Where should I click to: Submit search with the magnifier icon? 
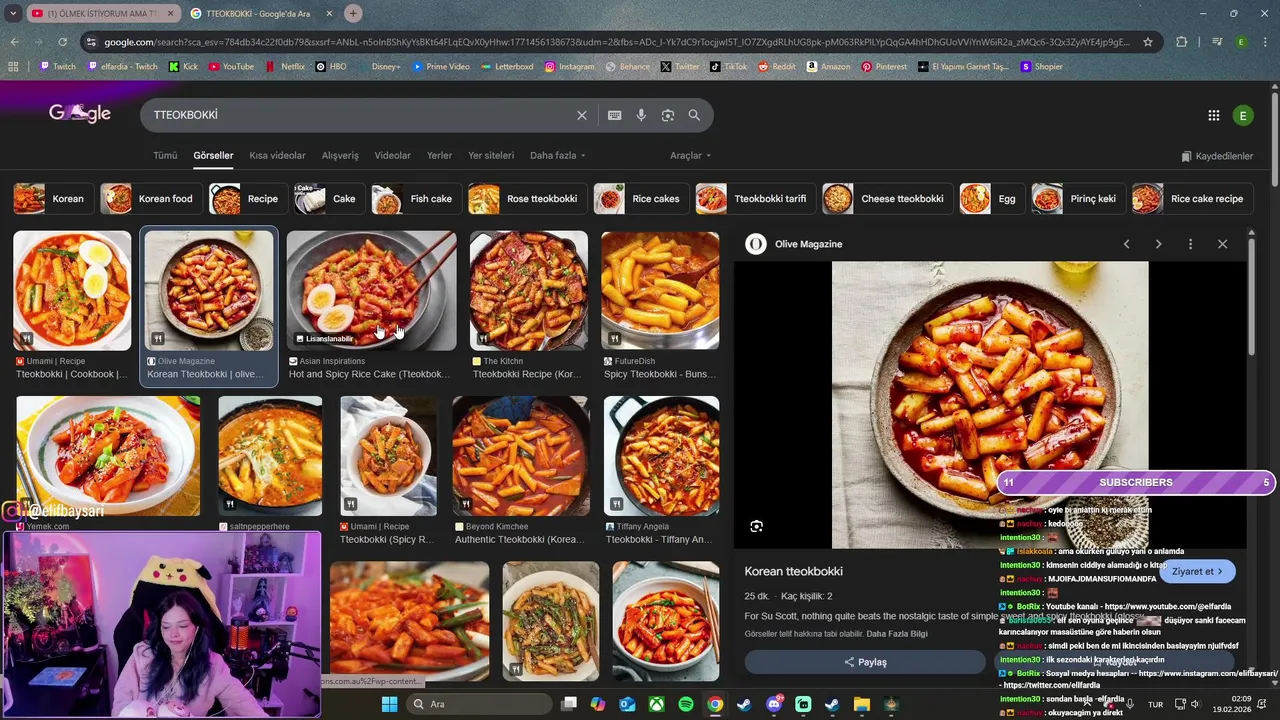(x=694, y=115)
